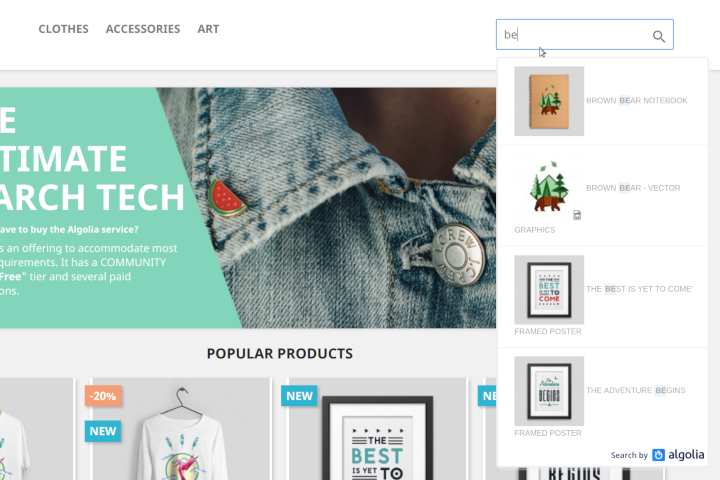Viewport: 720px width, 480px height.
Task: Click the Adventure Begins poster thumbnail
Action: 549,391
